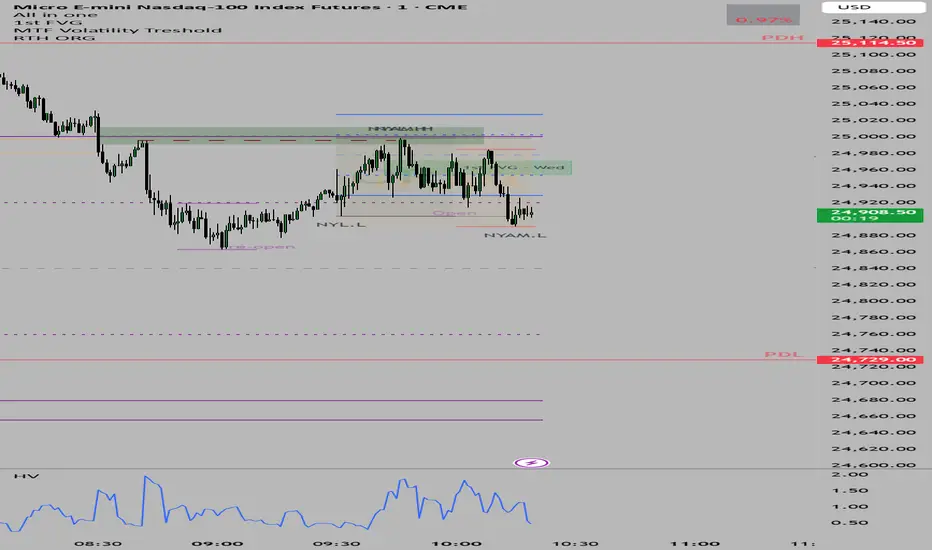The width and height of the screenshot is (932, 550).
Task: Click the 'RTH ORG' indicator legend
Action: [54, 38]
